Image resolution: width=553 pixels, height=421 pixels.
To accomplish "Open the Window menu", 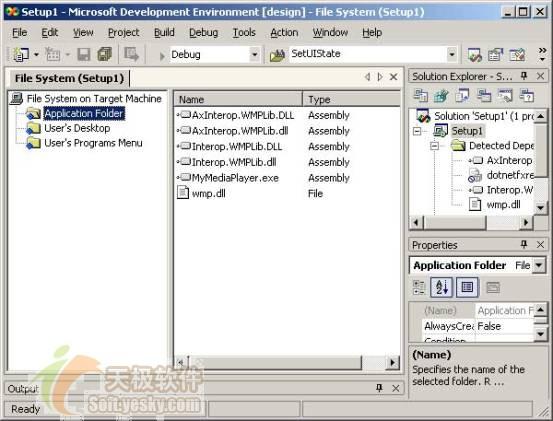I will pyautogui.click(x=330, y=32).
